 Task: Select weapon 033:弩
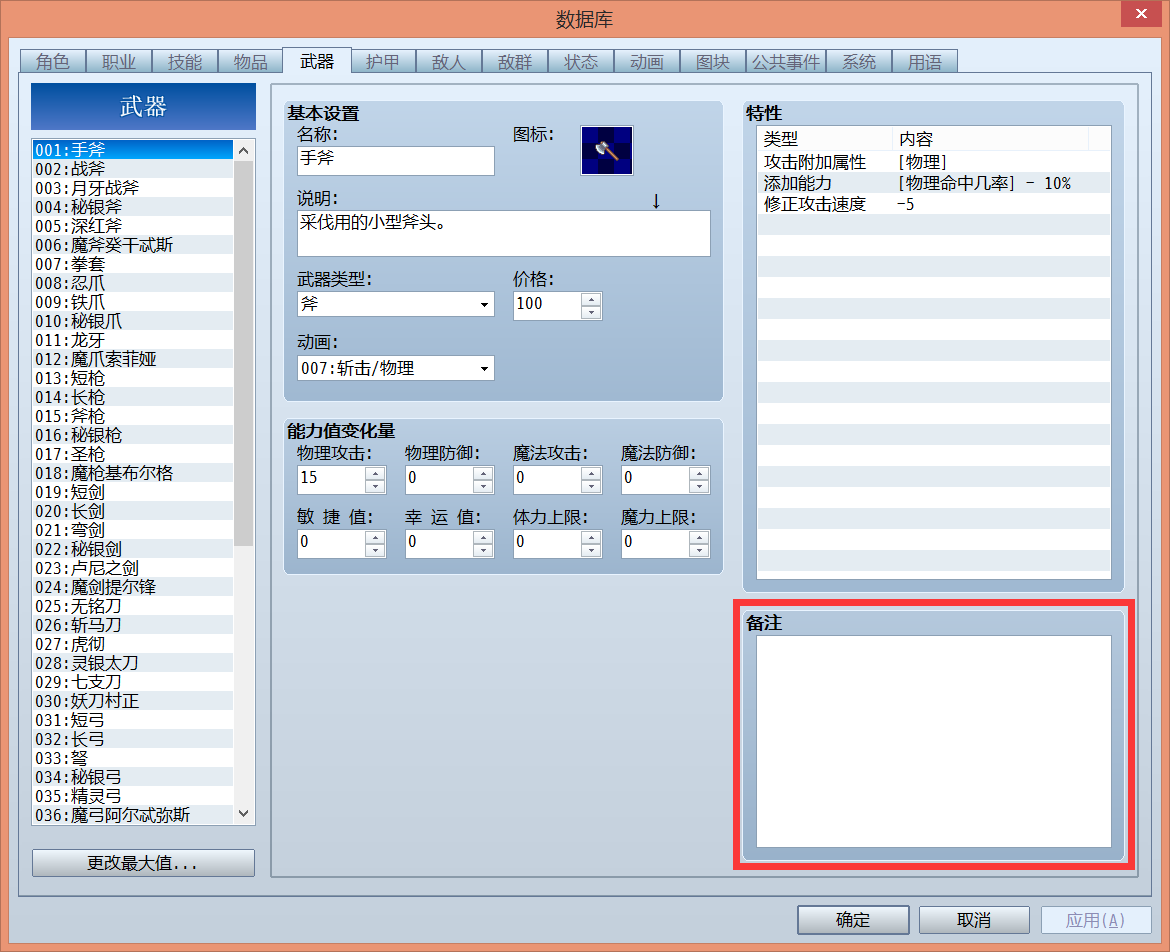[133, 758]
